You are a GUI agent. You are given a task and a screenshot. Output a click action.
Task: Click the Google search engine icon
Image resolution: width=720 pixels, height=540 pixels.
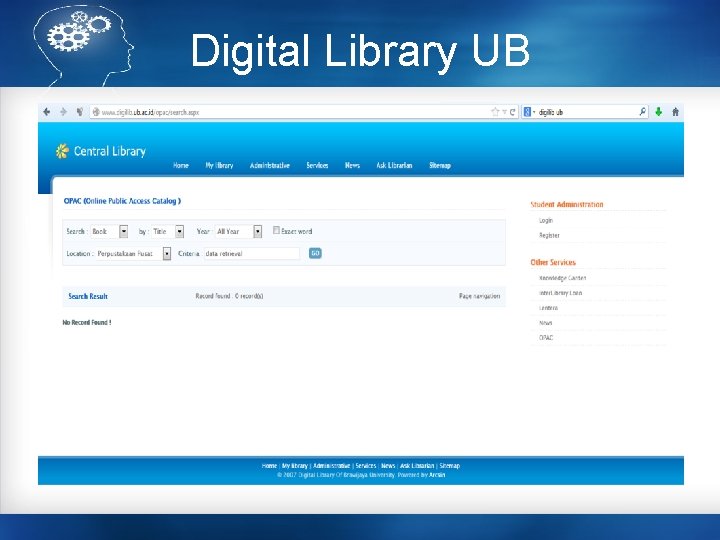point(528,112)
